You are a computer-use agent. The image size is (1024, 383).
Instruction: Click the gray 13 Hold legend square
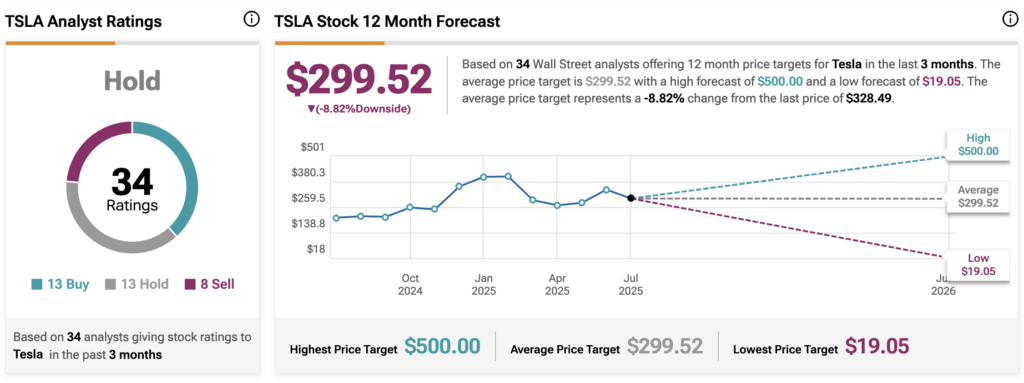coord(111,284)
